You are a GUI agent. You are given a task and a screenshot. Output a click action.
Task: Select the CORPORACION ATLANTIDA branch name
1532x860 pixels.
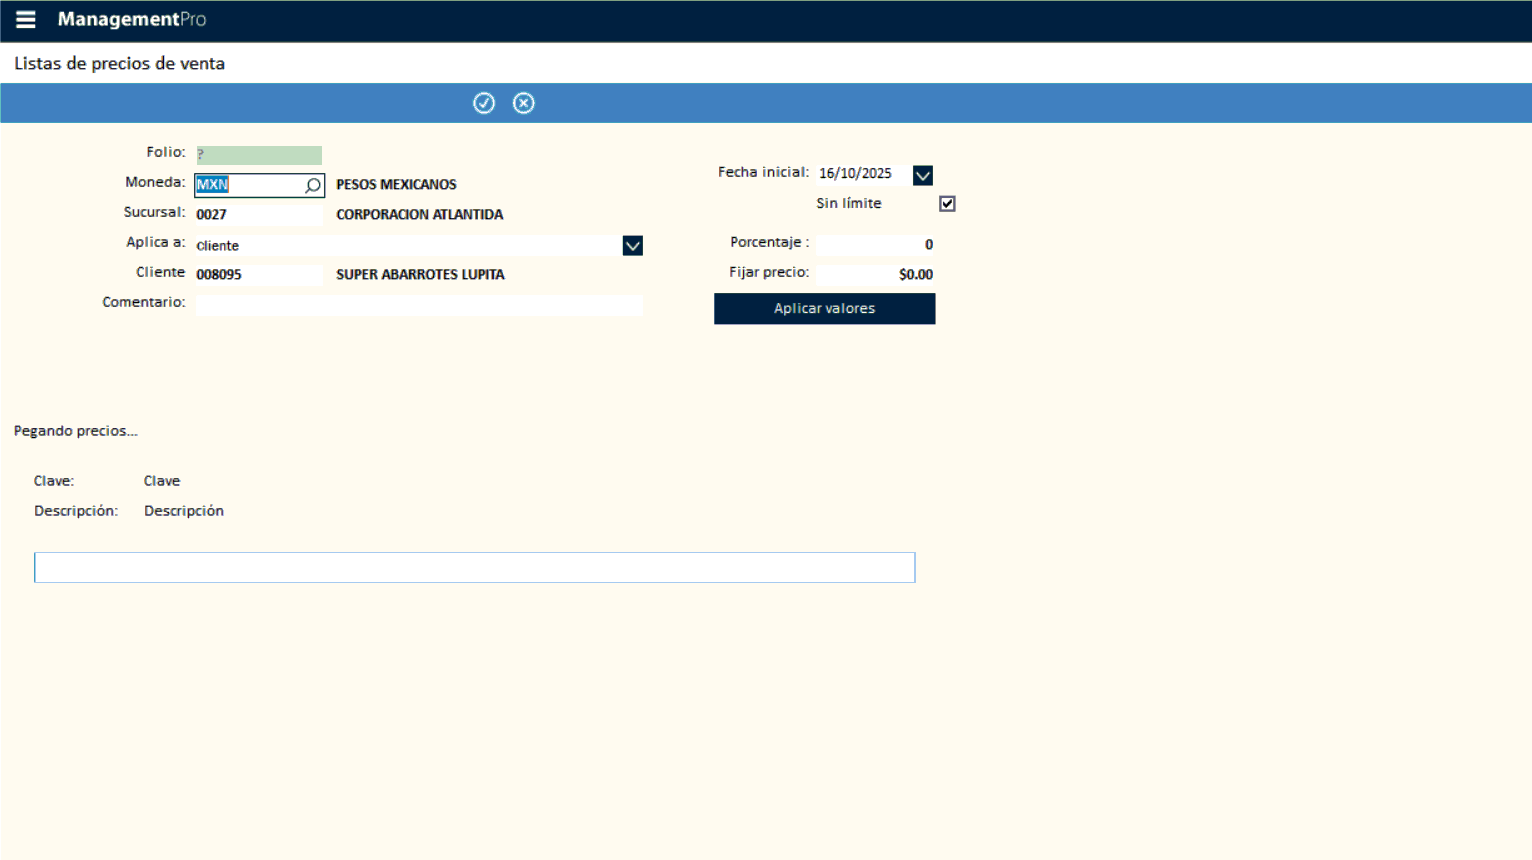click(419, 215)
